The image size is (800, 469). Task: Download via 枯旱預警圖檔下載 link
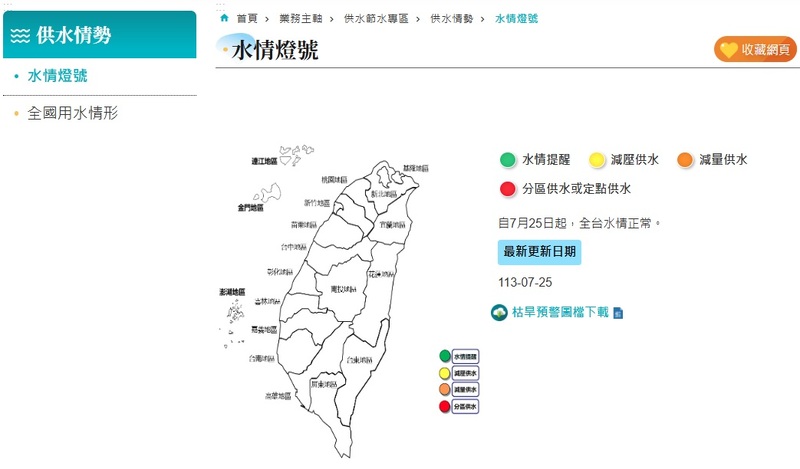(560, 312)
